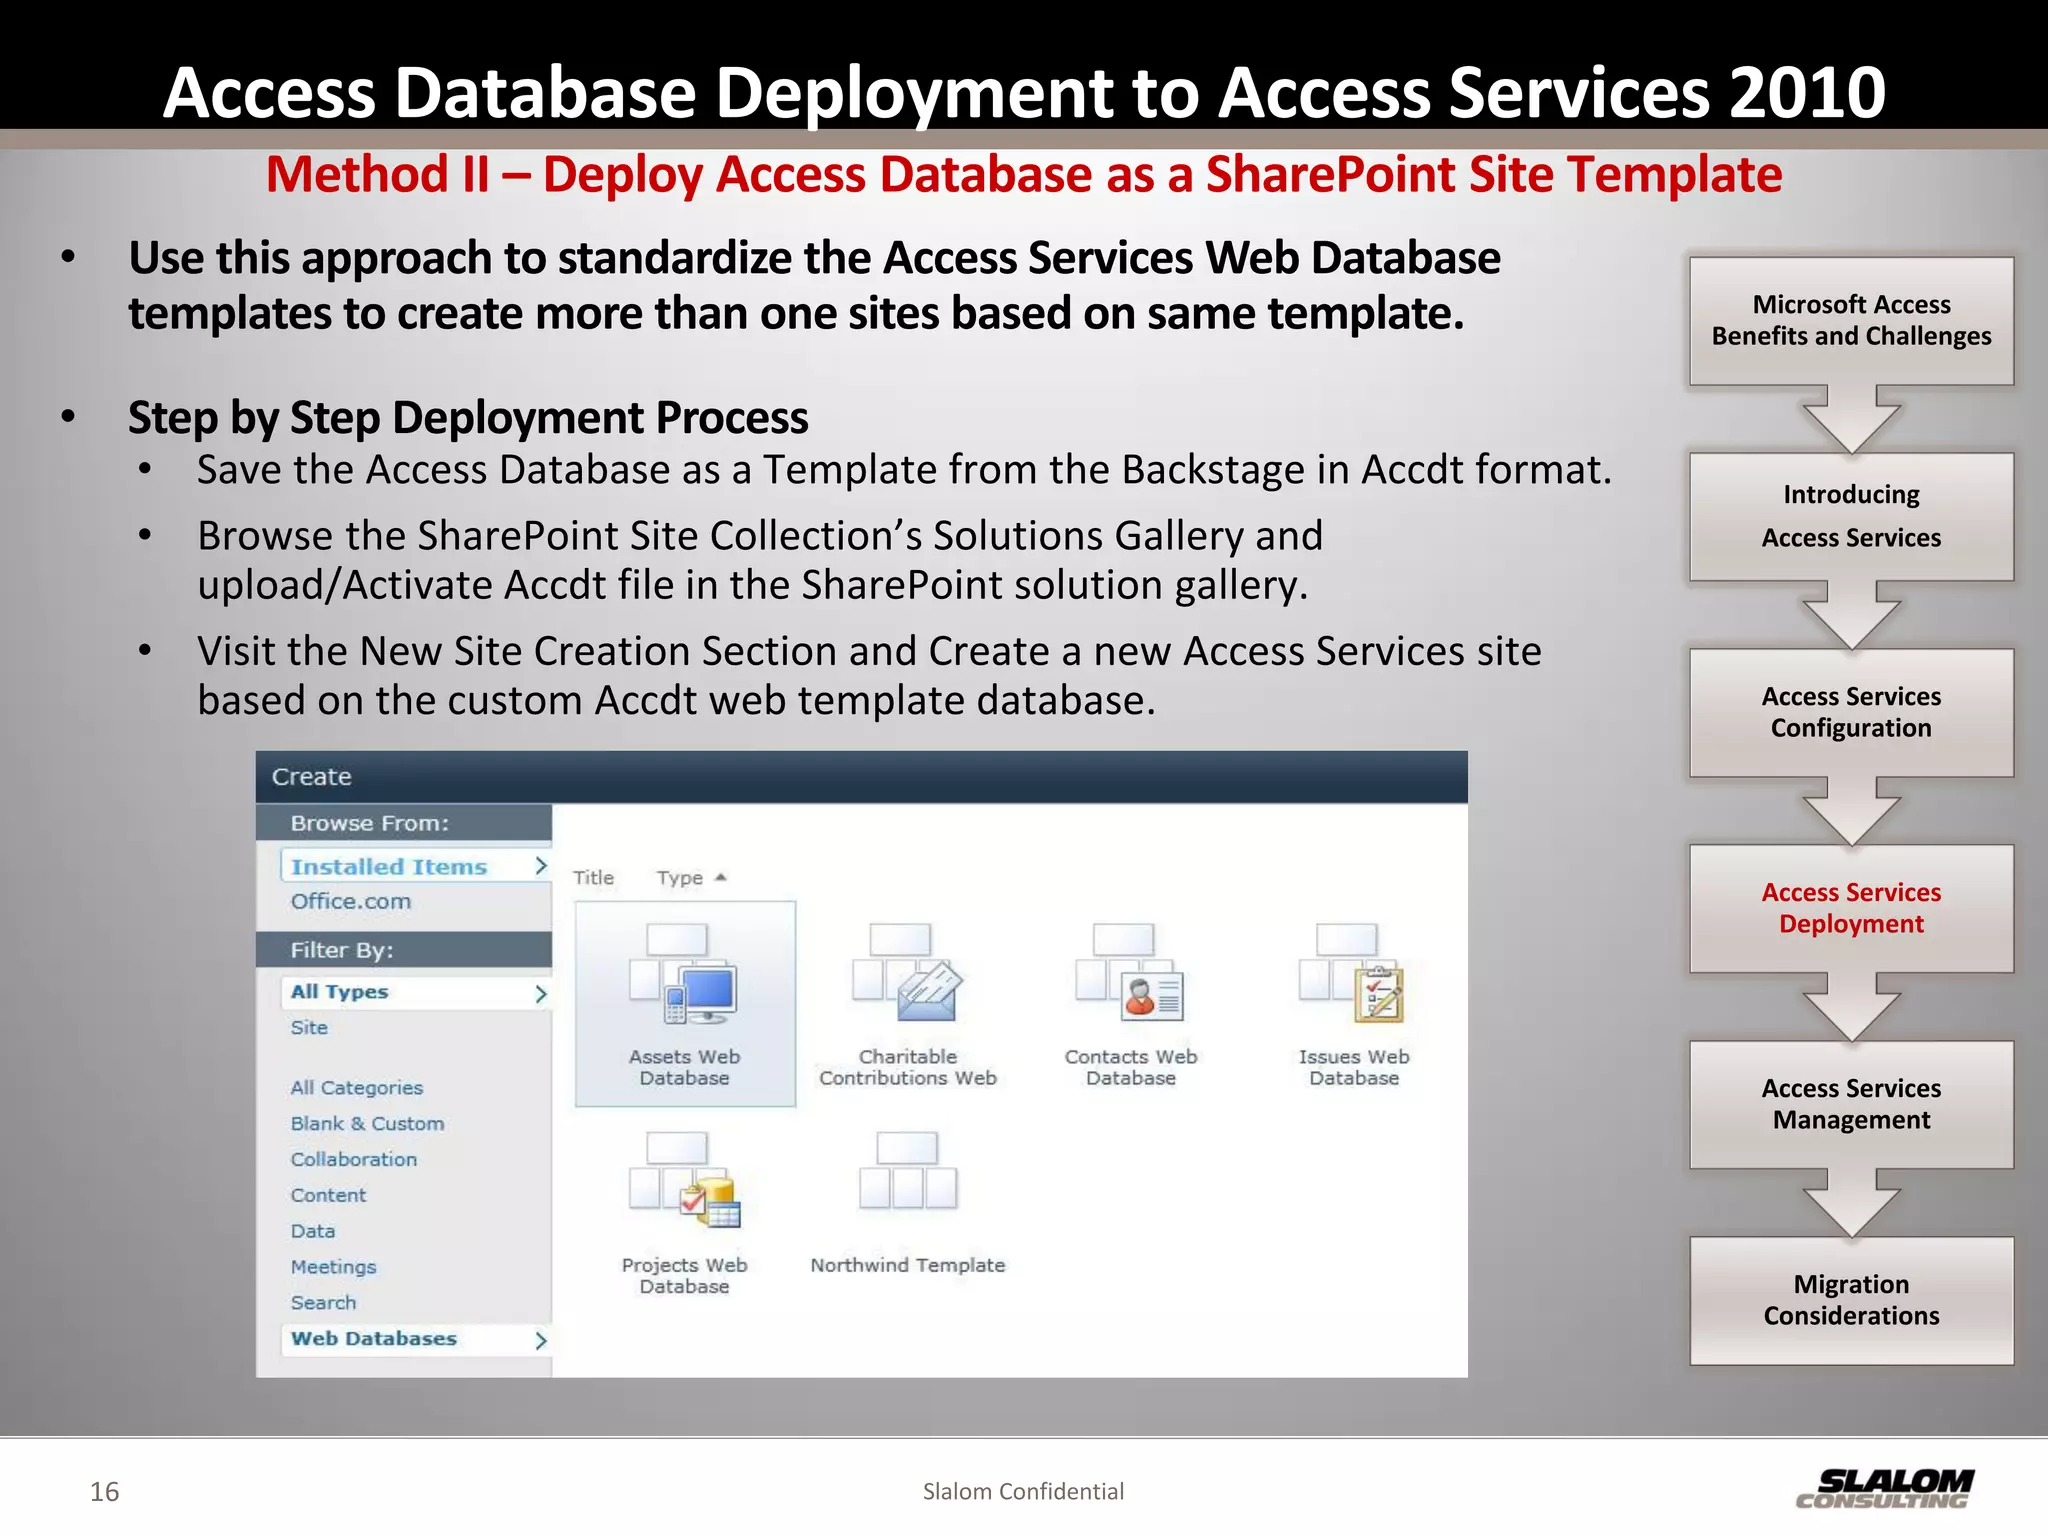Filter templates by Site type
Image resolution: width=2048 pixels, height=1536 pixels.
pyautogui.click(x=309, y=1027)
